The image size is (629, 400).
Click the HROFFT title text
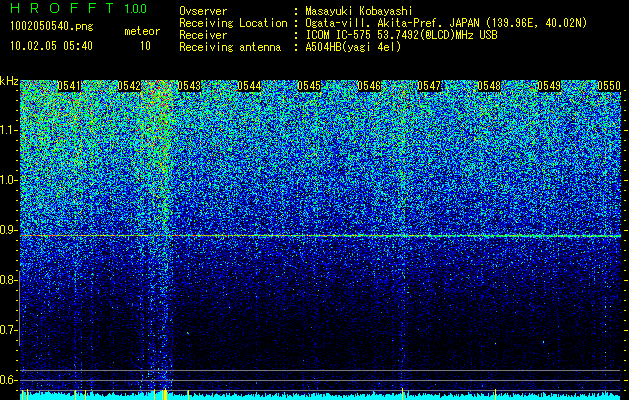[62, 8]
